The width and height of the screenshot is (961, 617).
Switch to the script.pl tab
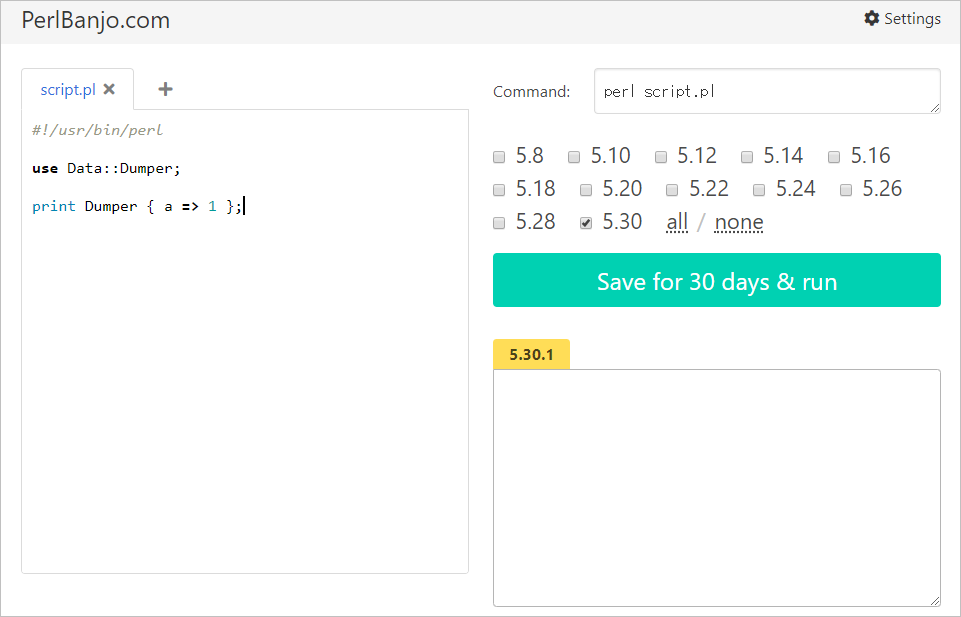point(68,89)
